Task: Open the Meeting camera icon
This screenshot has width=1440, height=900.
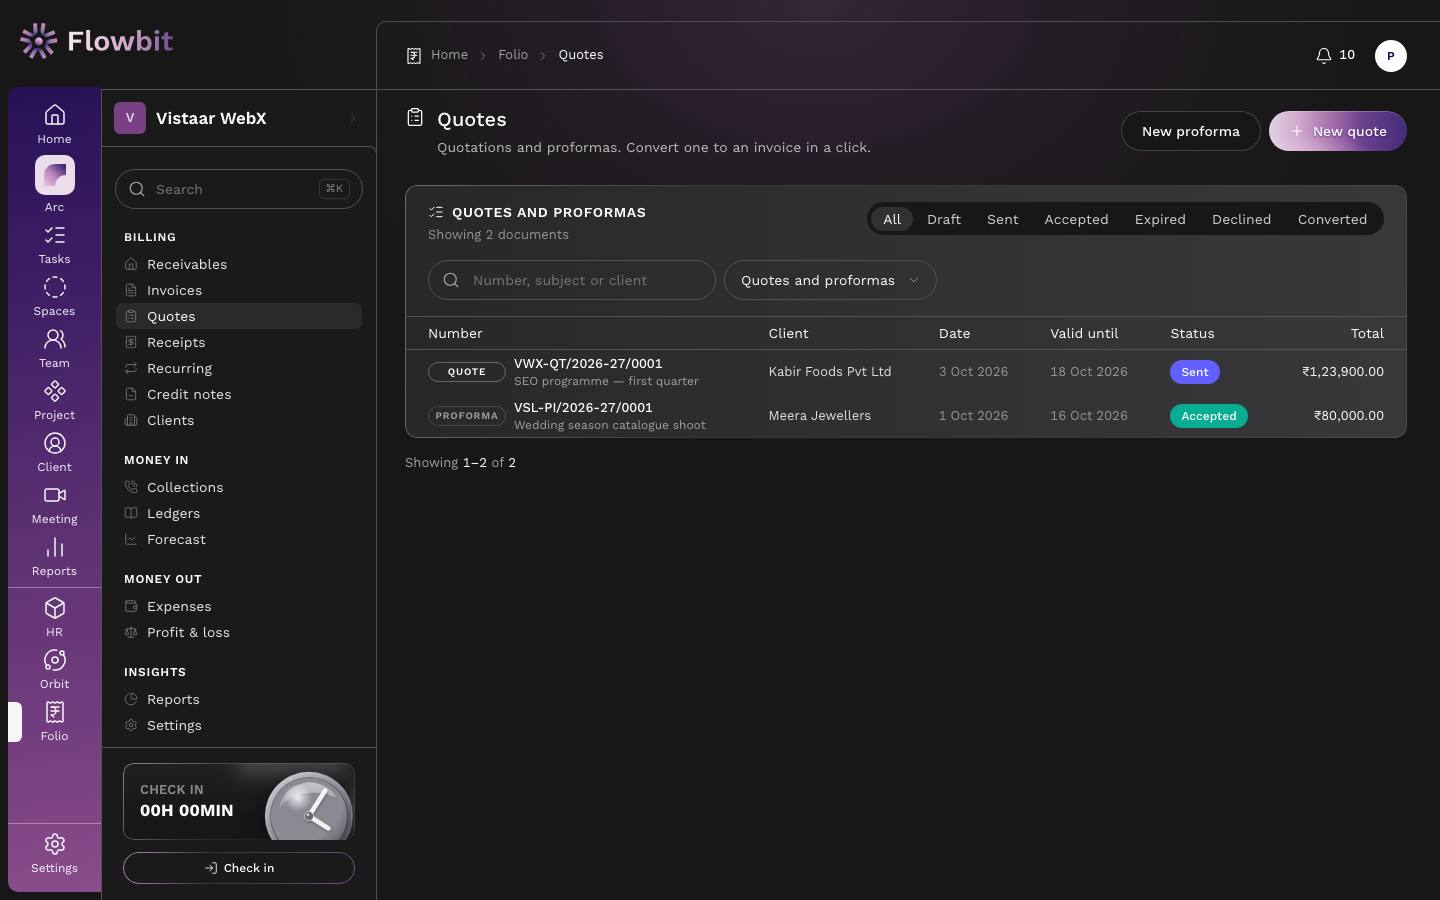Action: [x=54, y=504]
